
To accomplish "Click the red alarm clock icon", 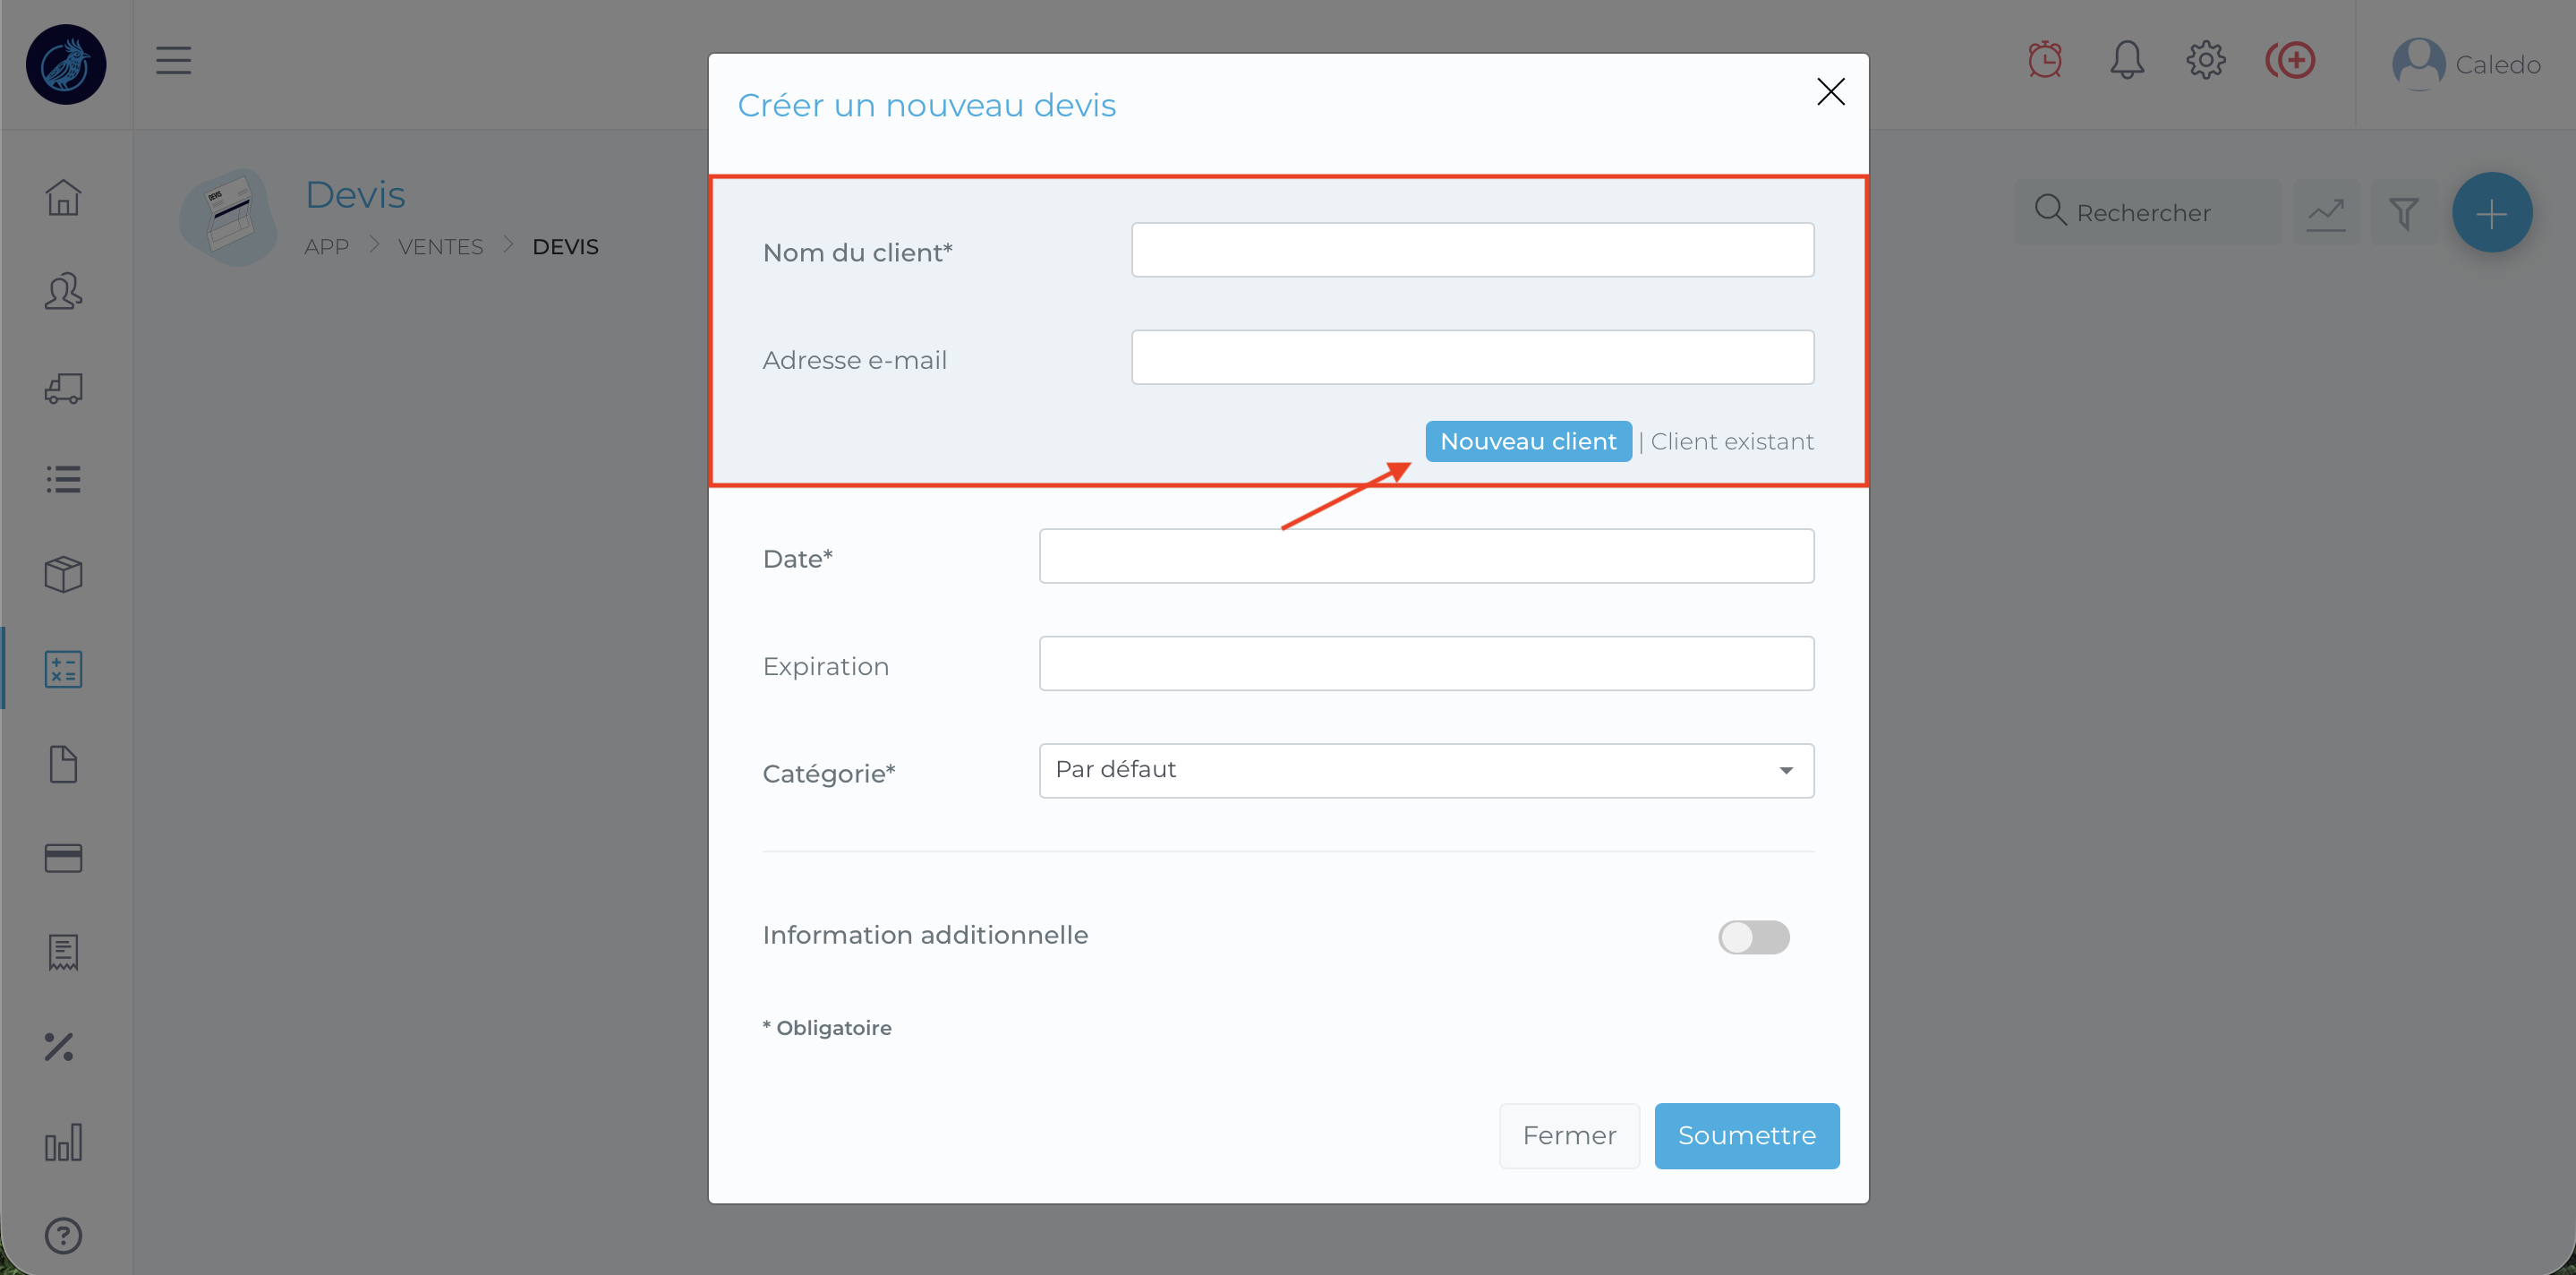I will coord(2045,61).
